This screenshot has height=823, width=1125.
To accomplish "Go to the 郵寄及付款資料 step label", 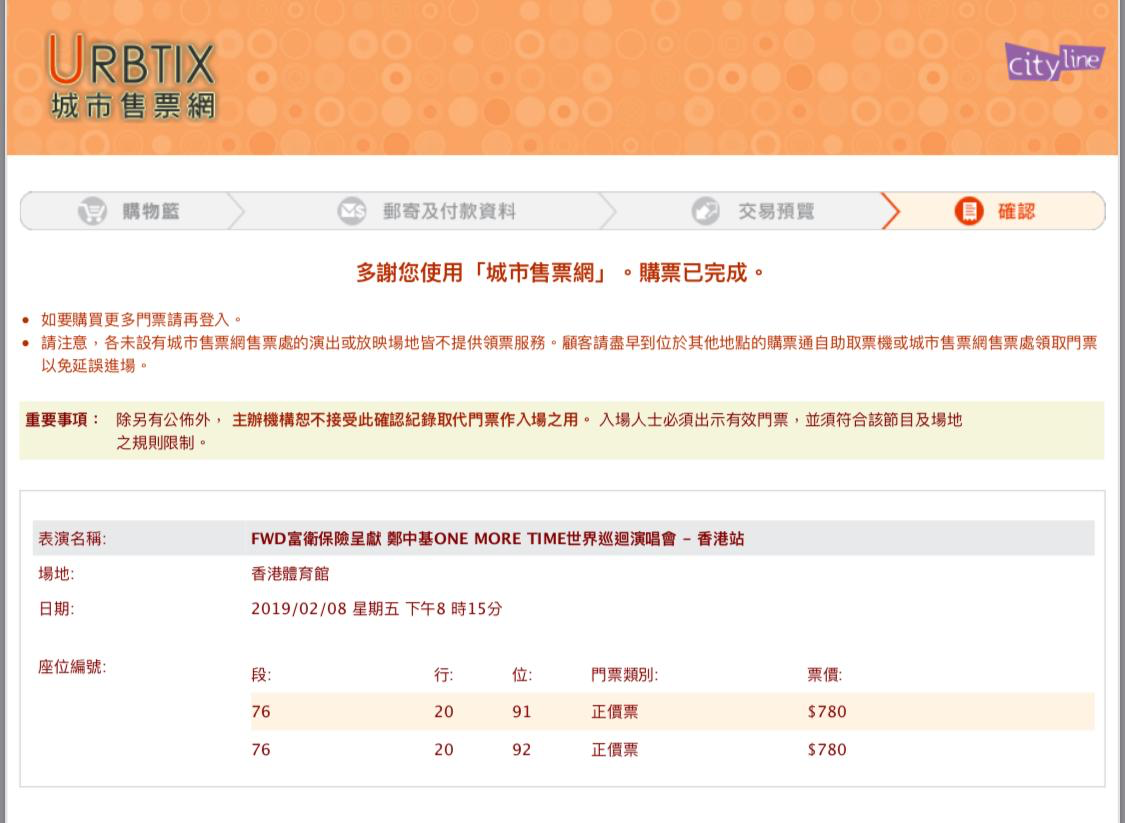I will [449, 212].
